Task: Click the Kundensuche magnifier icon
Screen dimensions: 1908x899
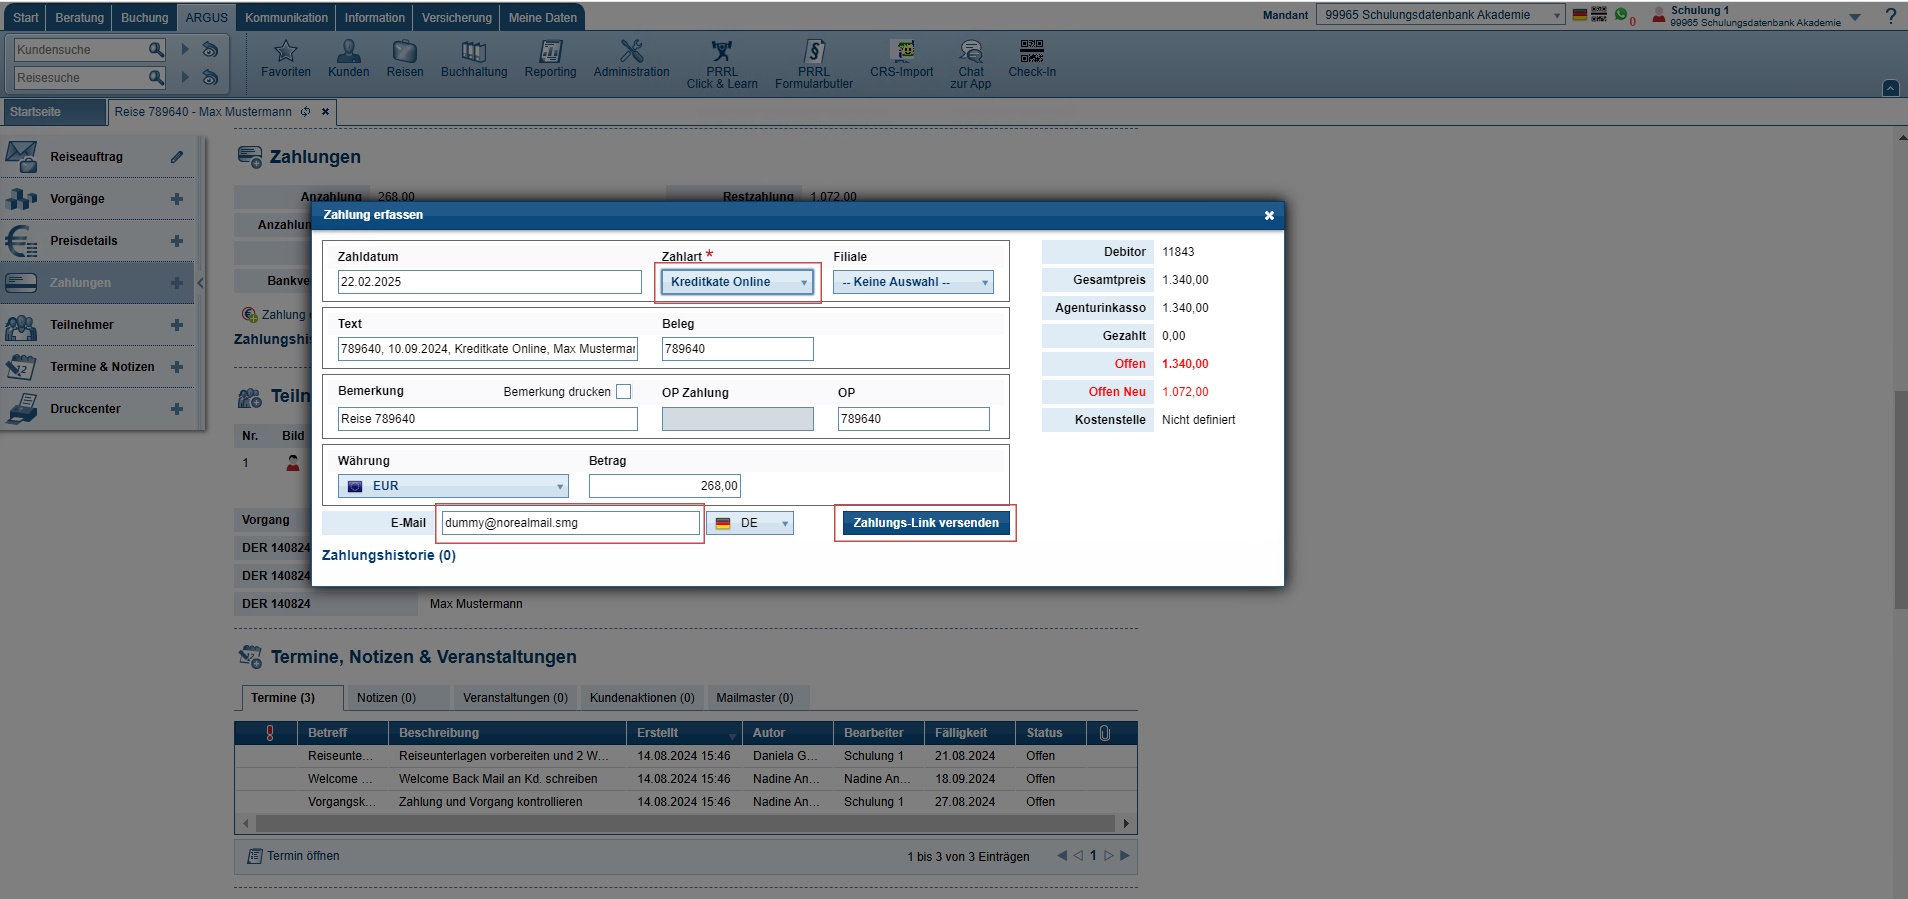Action: point(156,49)
